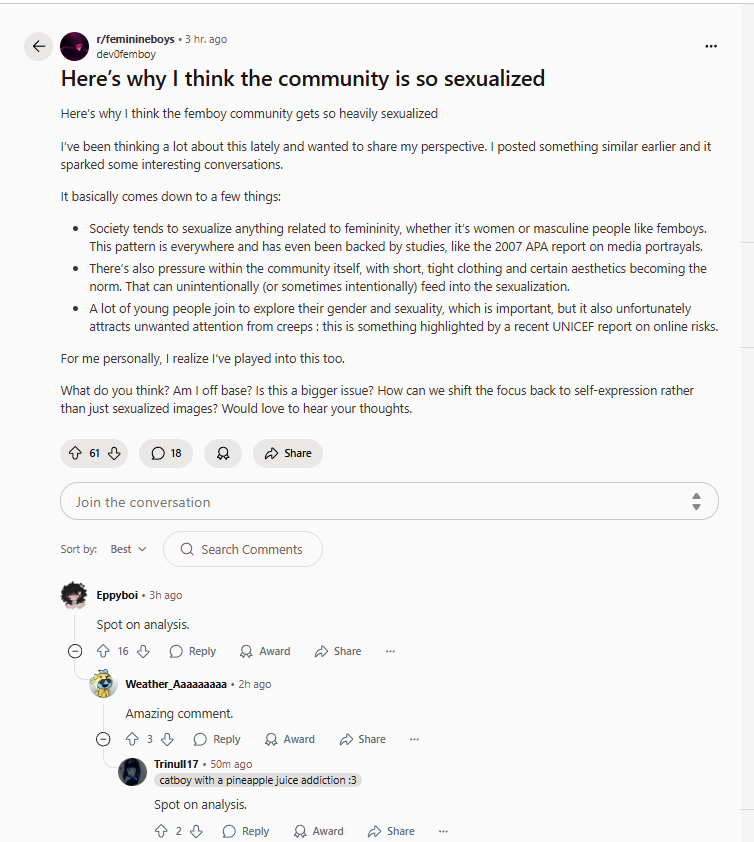
Task: Open more options on Weather_Aaaaaaaaa's comment
Action: click(414, 740)
